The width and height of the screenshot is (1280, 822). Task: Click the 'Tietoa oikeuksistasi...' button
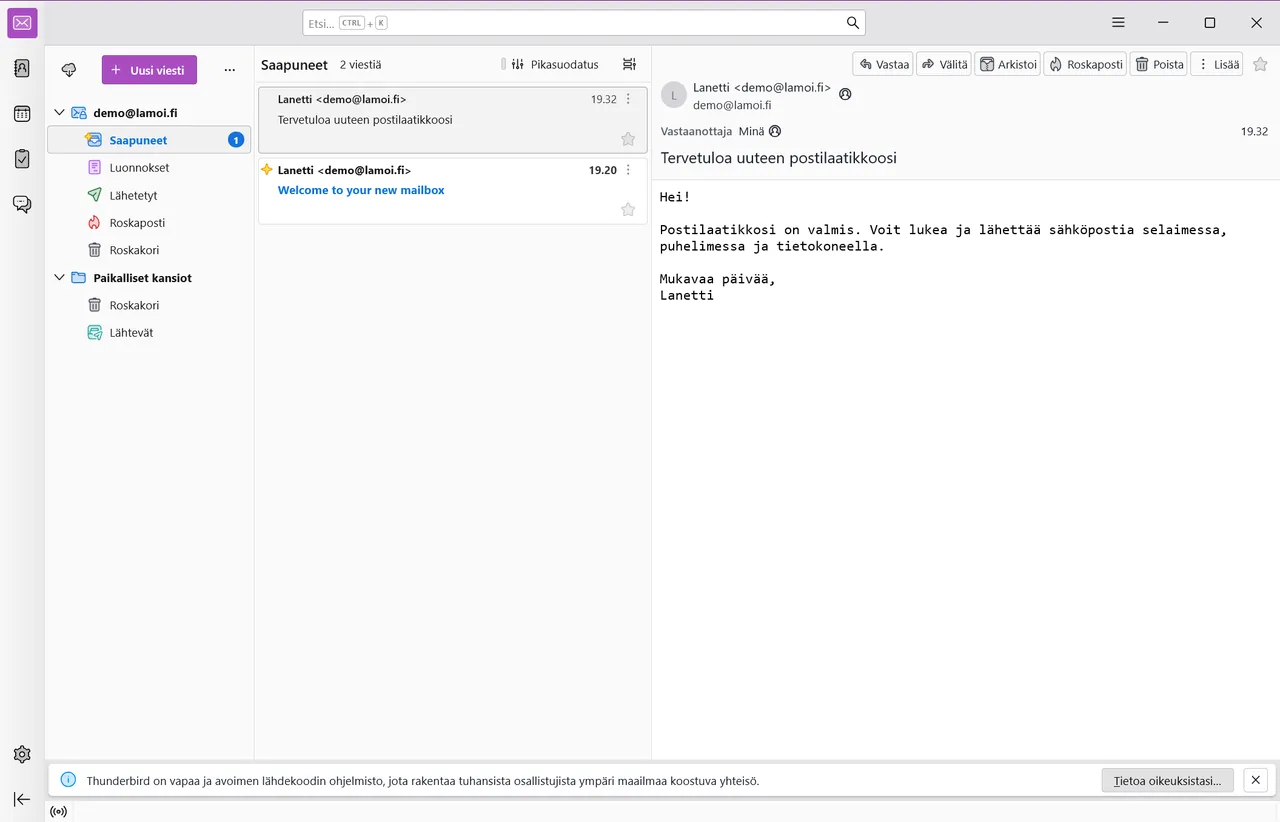tap(1167, 780)
